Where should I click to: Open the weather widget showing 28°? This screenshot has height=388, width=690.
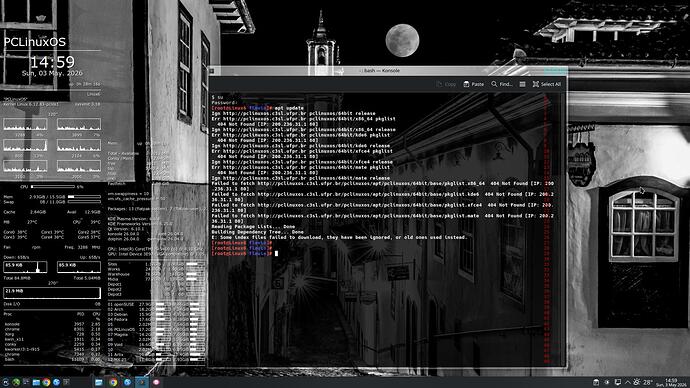click(643, 382)
